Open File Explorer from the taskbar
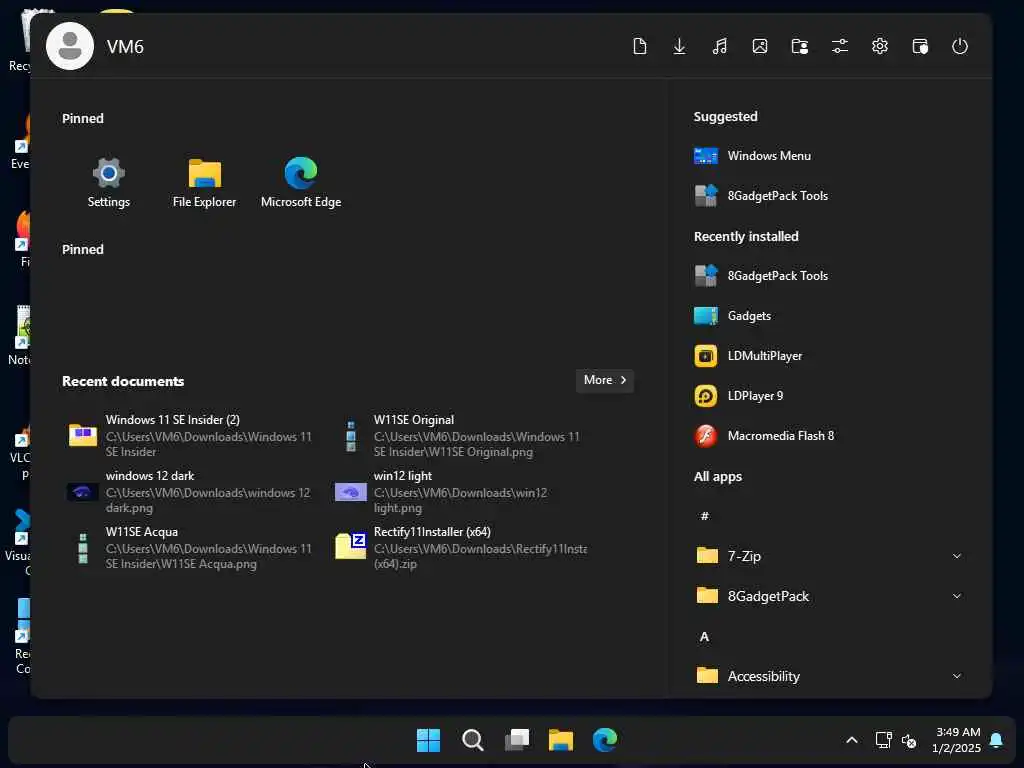This screenshot has width=1024, height=768. 561,740
